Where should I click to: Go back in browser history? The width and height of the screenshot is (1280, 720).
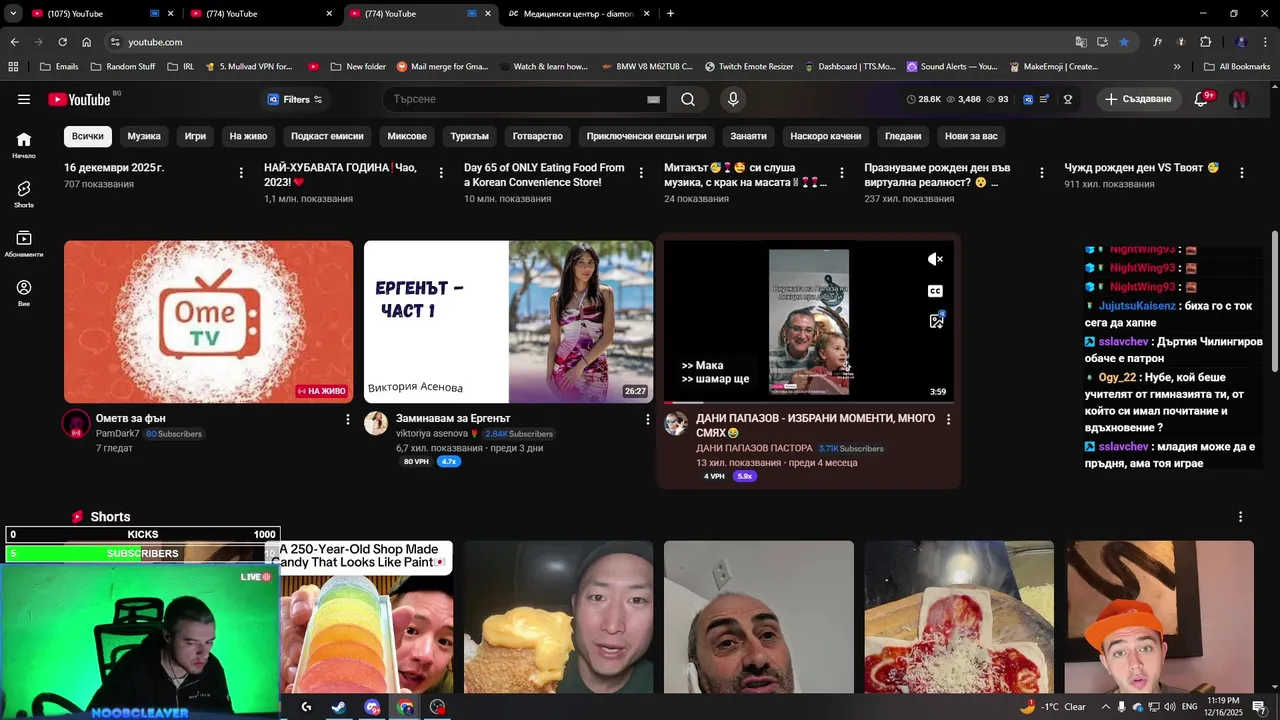click(14, 42)
